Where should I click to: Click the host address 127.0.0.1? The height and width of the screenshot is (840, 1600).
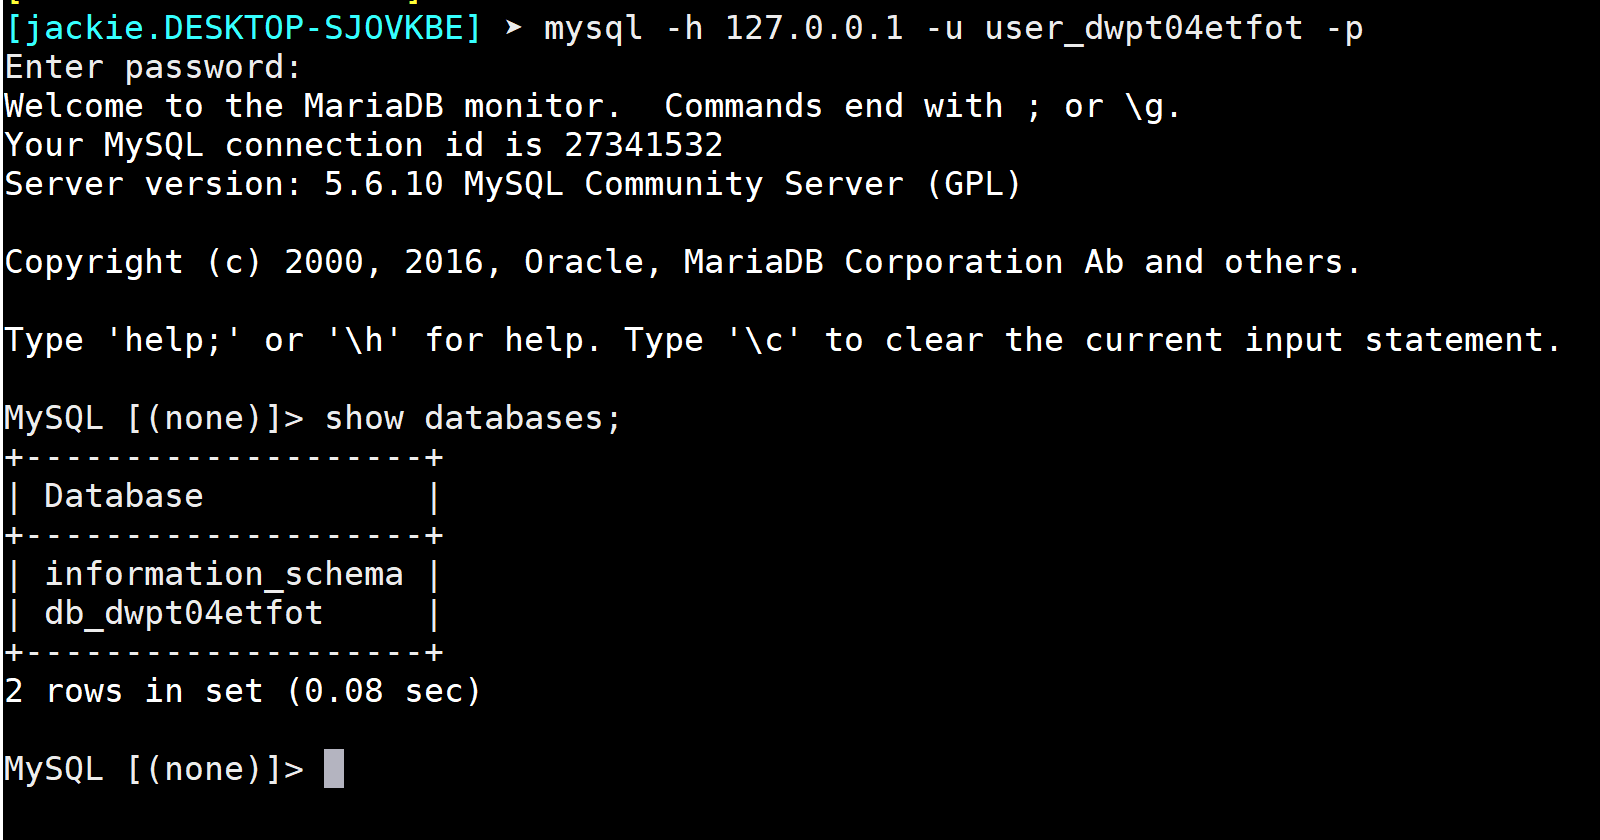coord(814,28)
